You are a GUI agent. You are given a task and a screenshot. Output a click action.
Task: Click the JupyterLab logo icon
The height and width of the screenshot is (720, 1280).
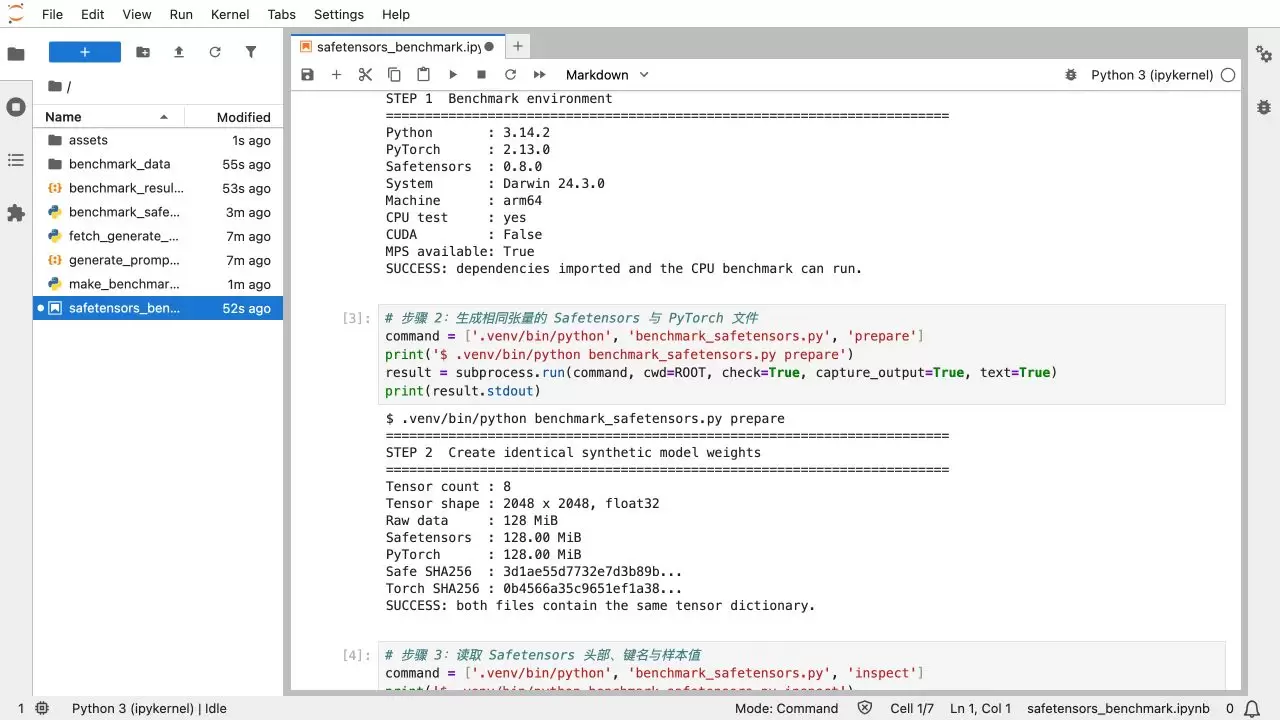pos(16,14)
